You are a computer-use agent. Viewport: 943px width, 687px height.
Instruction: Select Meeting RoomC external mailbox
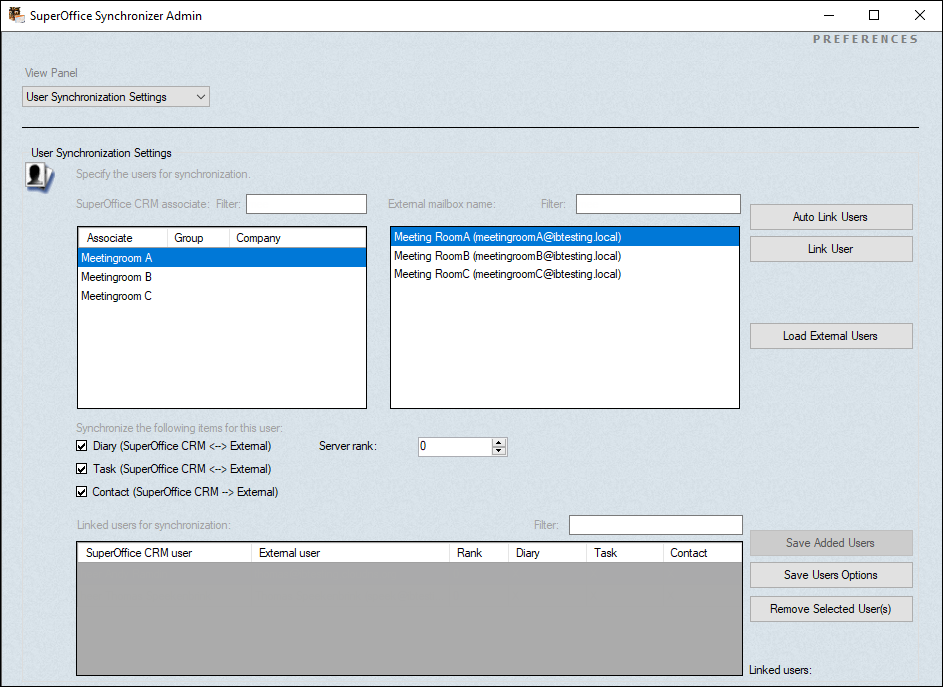[x=565, y=274]
